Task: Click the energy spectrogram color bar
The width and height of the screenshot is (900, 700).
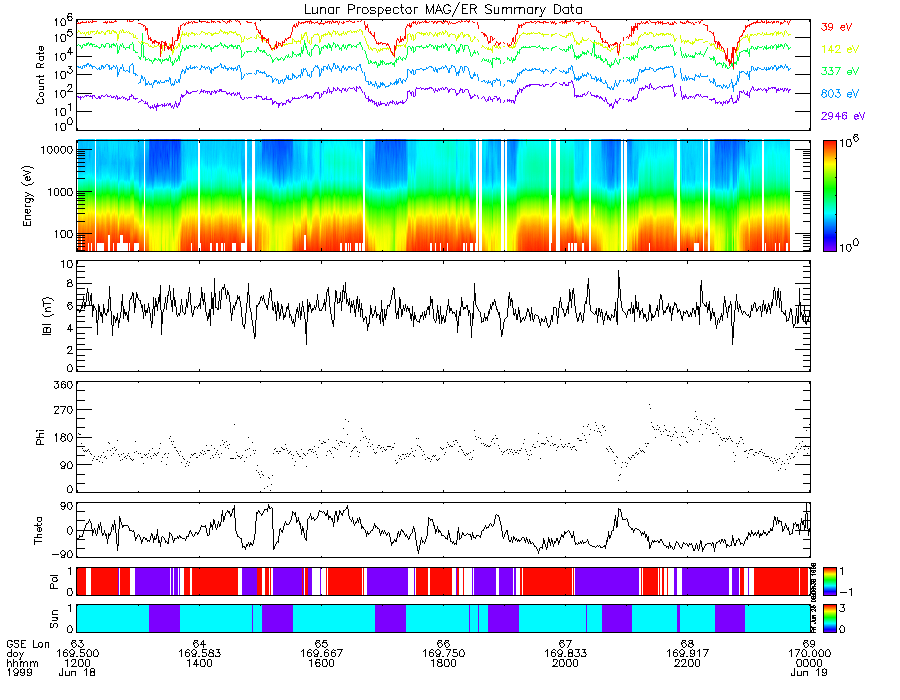Action: pos(829,196)
